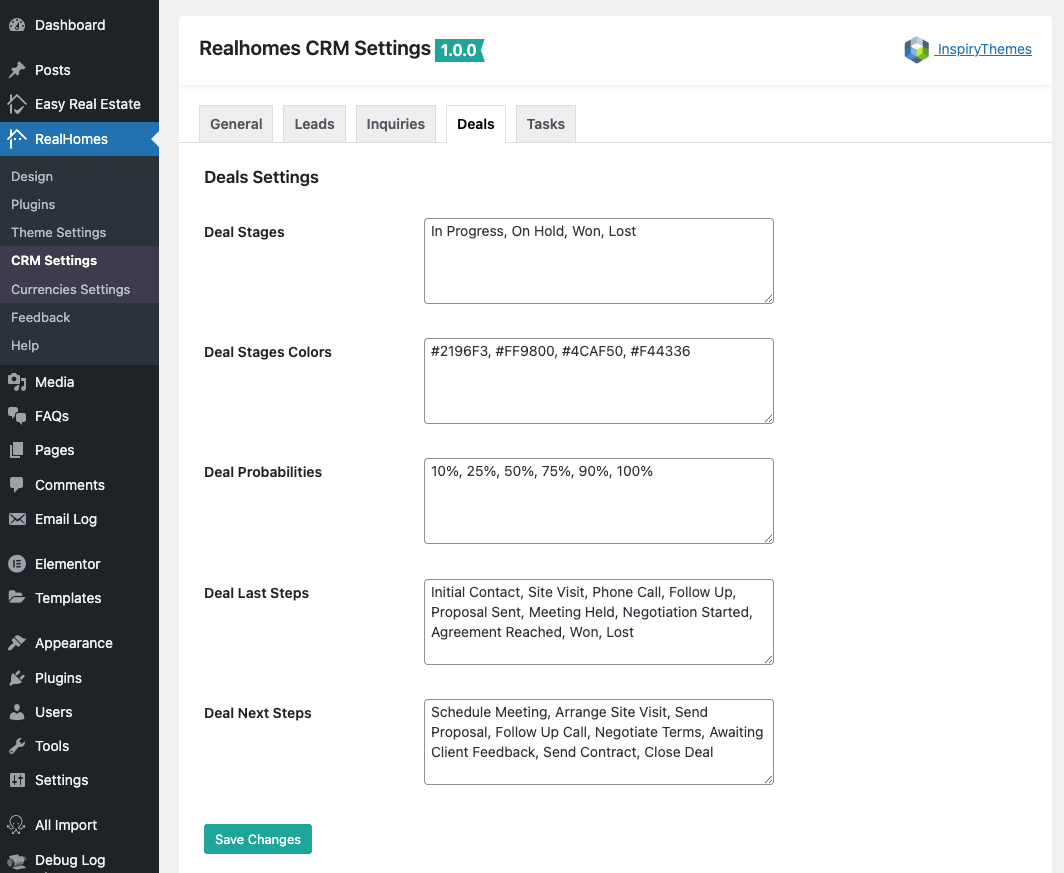The image size is (1064, 873).
Task: Click the InspiryThemes logo icon
Action: (916, 50)
